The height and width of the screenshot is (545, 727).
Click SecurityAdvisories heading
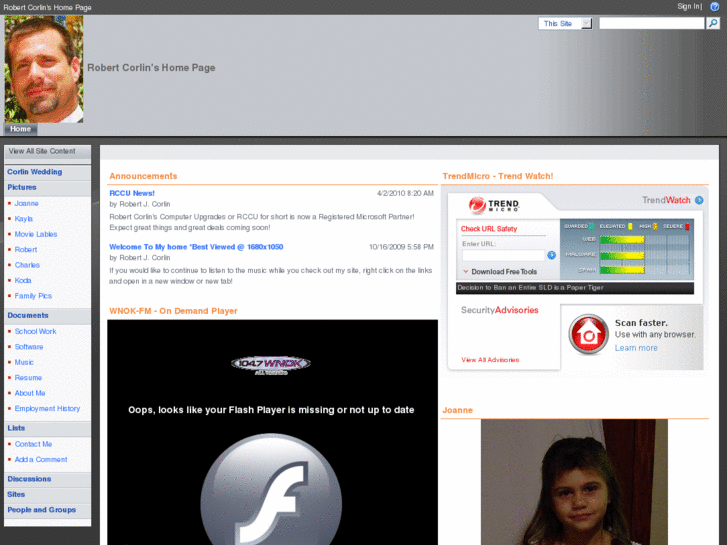(499, 310)
